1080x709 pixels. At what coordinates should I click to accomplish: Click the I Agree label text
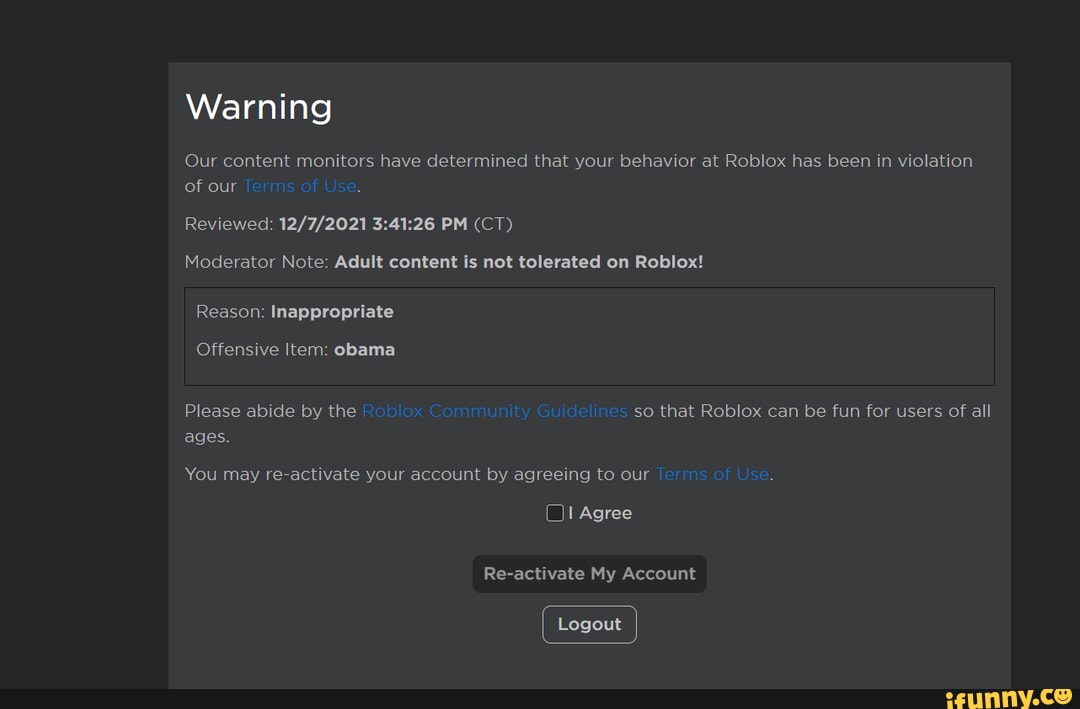click(600, 513)
